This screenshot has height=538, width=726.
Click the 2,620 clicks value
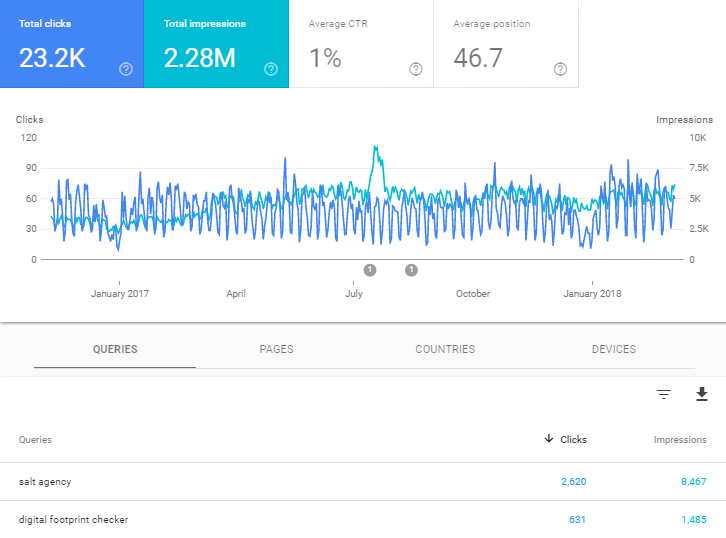tap(574, 482)
